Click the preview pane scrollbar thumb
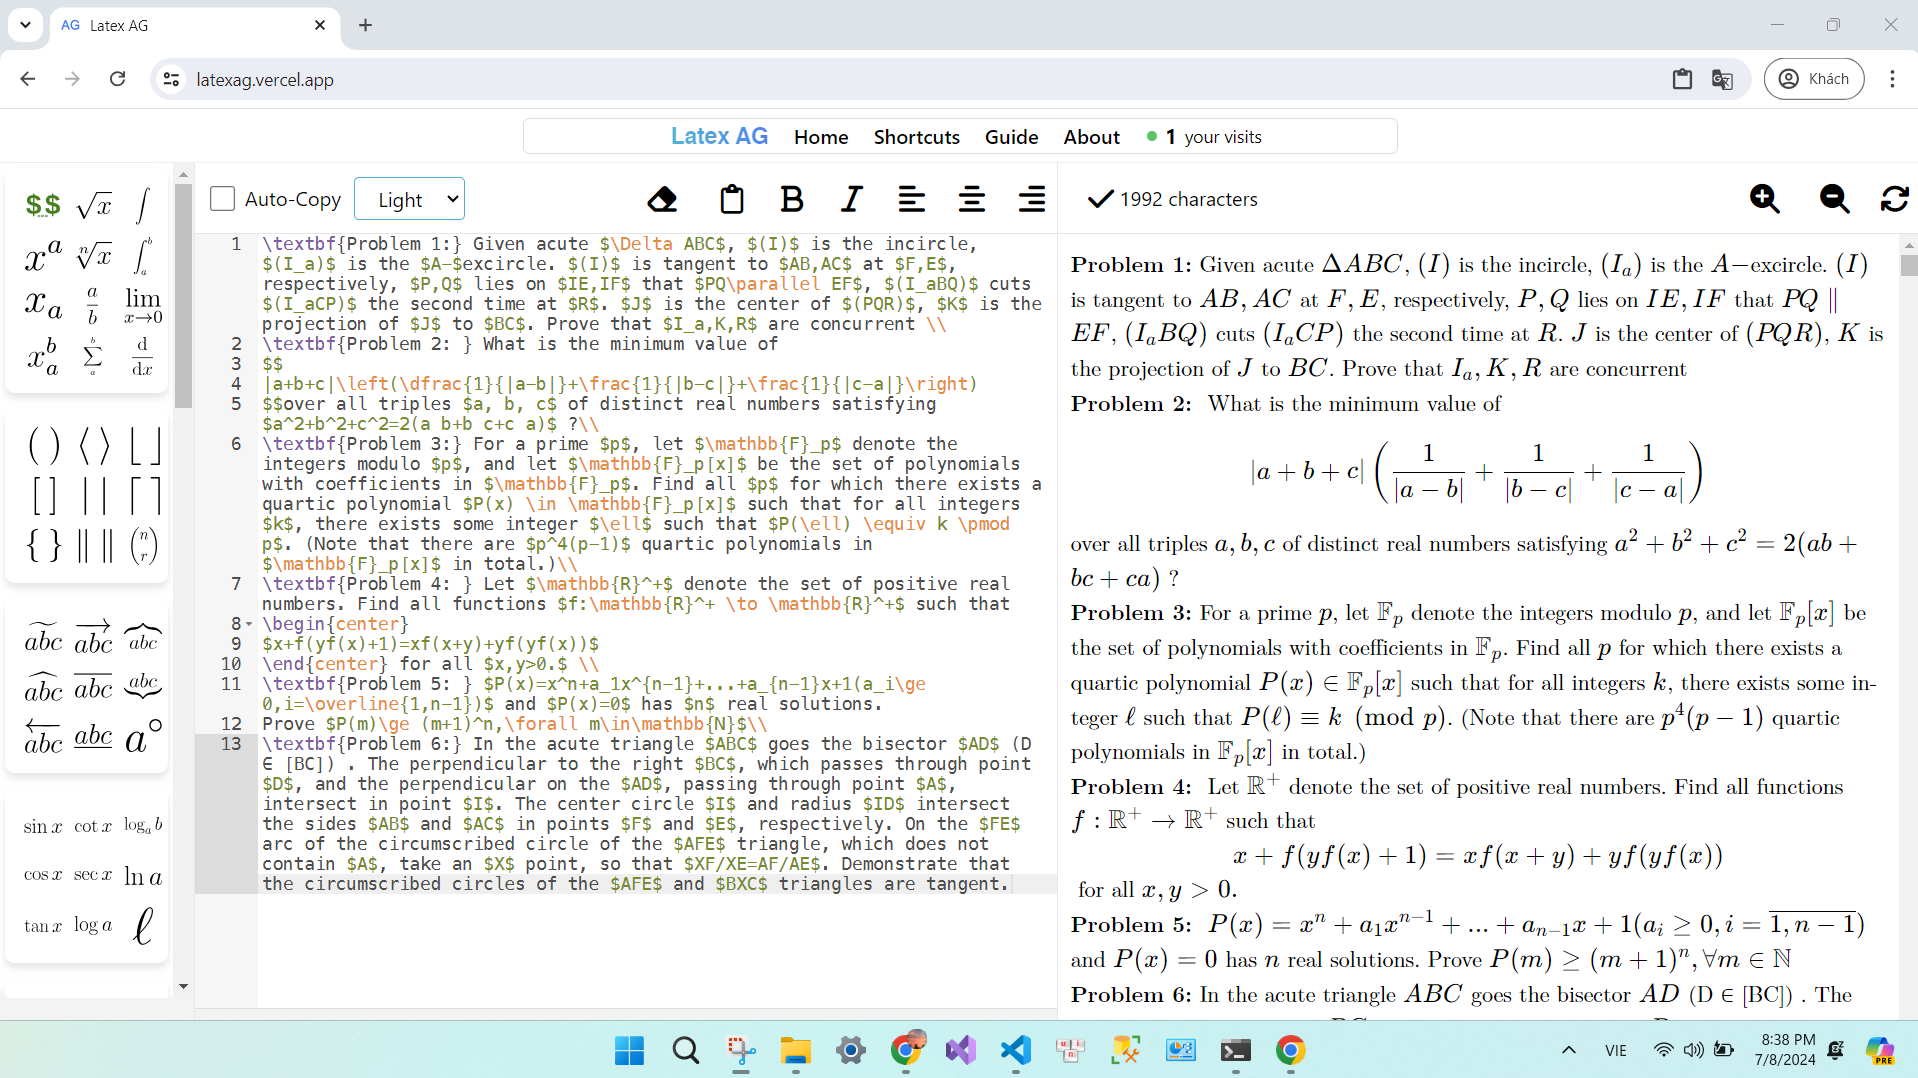Image resolution: width=1918 pixels, height=1078 pixels. (1909, 266)
